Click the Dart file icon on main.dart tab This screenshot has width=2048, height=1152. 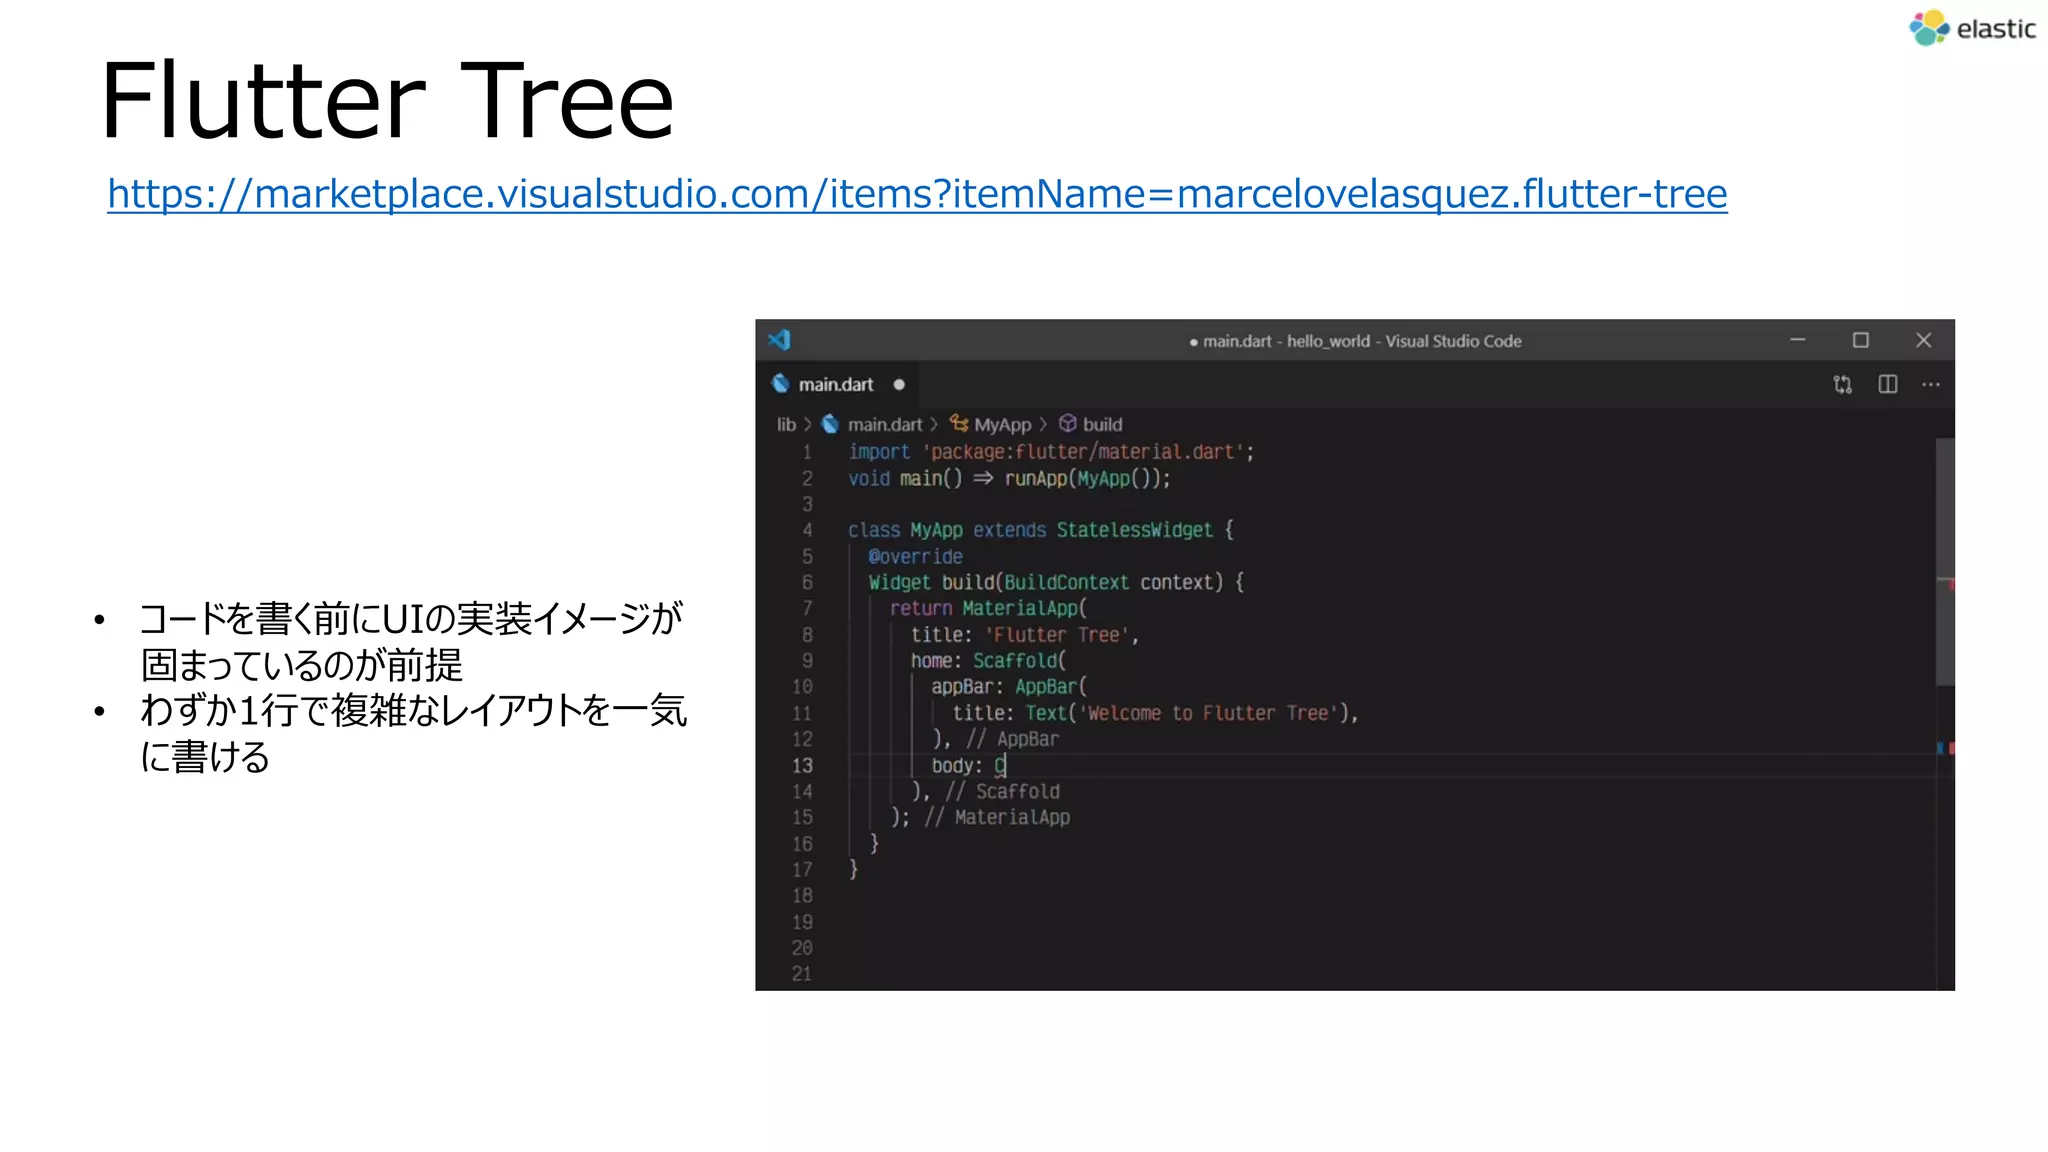tap(781, 384)
